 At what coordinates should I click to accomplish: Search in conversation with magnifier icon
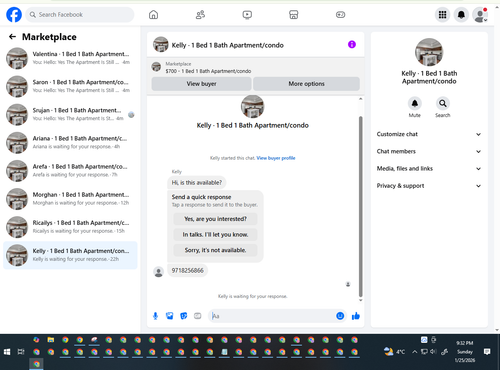click(x=443, y=103)
